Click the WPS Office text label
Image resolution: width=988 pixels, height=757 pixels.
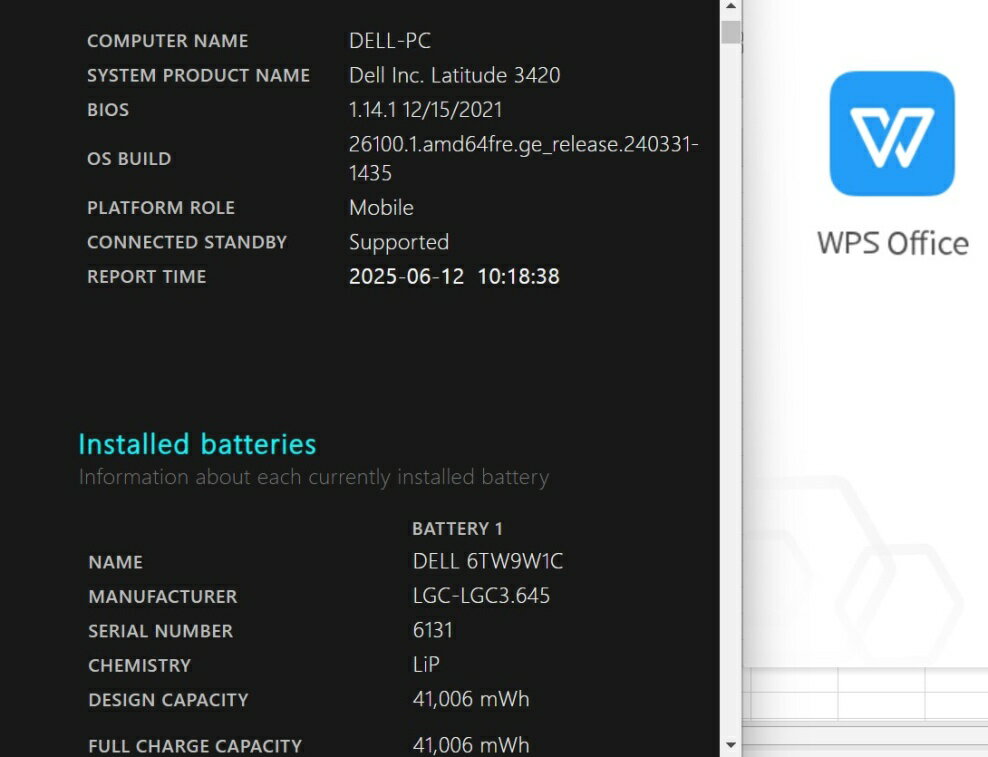coord(892,243)
